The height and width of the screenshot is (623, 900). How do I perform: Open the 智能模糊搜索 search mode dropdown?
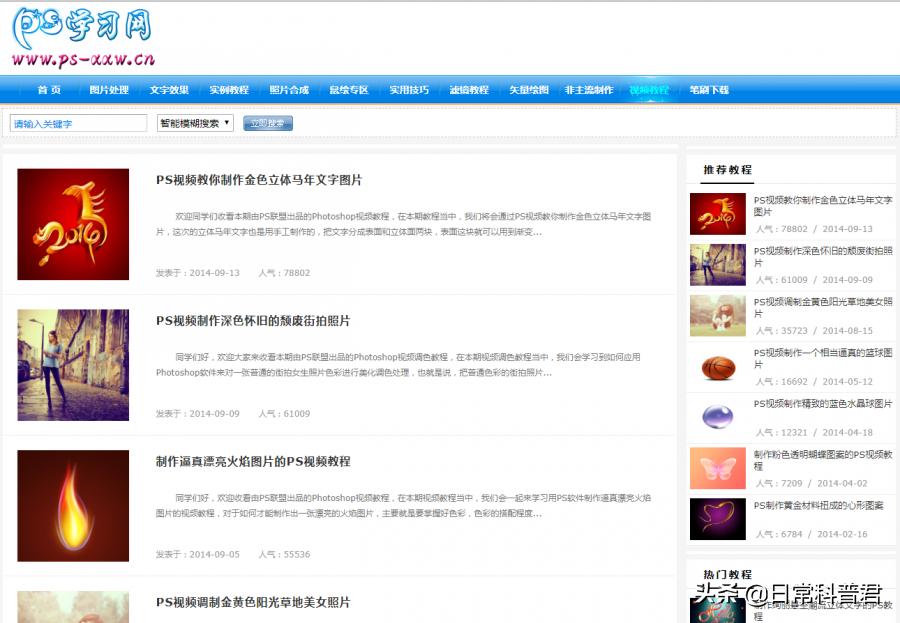click(195, 122)
